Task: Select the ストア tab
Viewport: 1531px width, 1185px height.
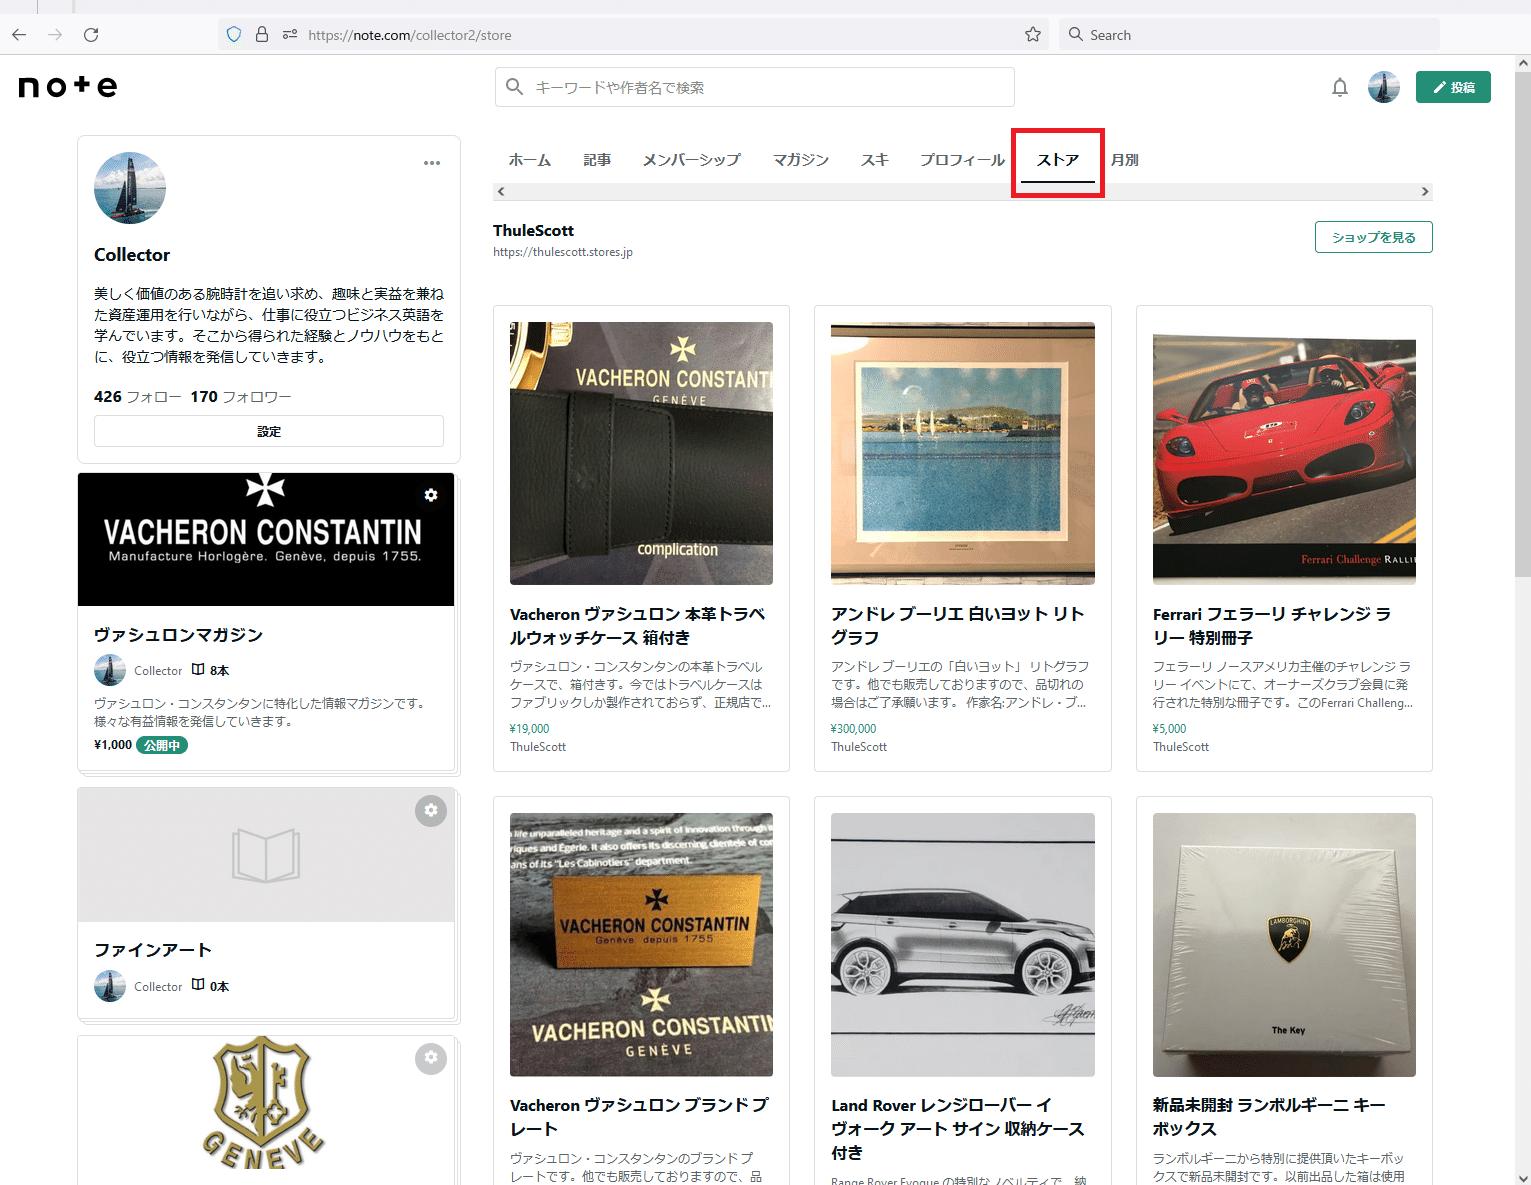Action: coord(1058,160)
